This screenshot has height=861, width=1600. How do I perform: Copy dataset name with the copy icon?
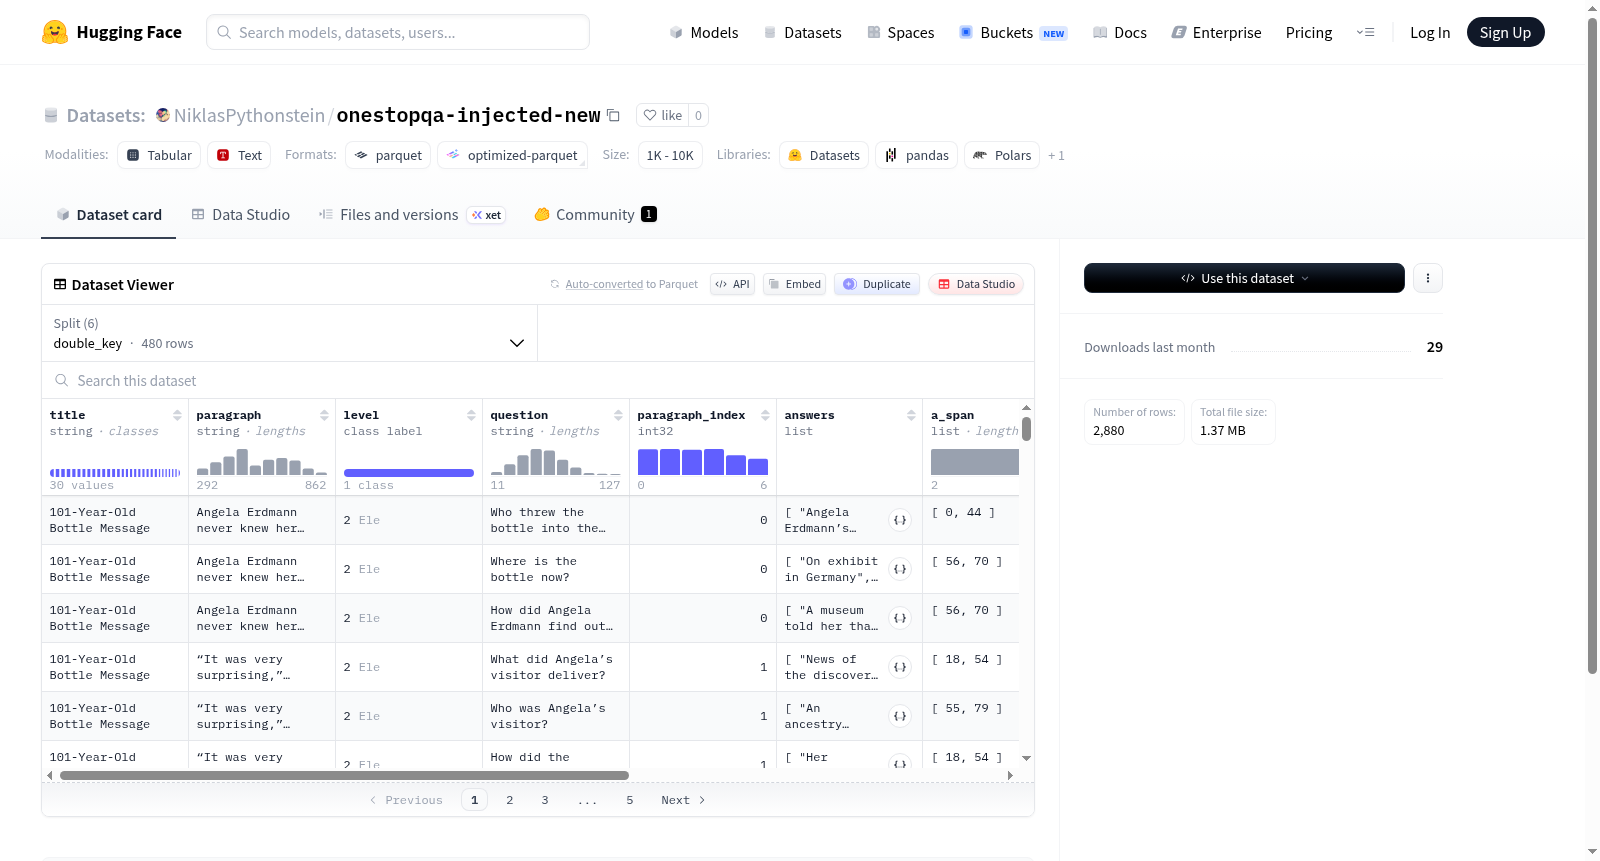coord(614,115)
